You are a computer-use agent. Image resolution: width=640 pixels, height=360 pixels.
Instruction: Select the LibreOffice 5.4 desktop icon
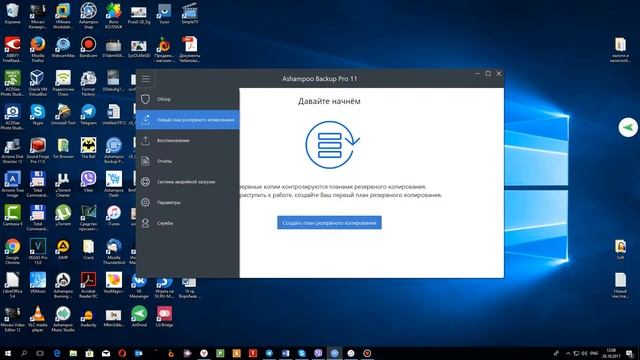click(12, 285)
